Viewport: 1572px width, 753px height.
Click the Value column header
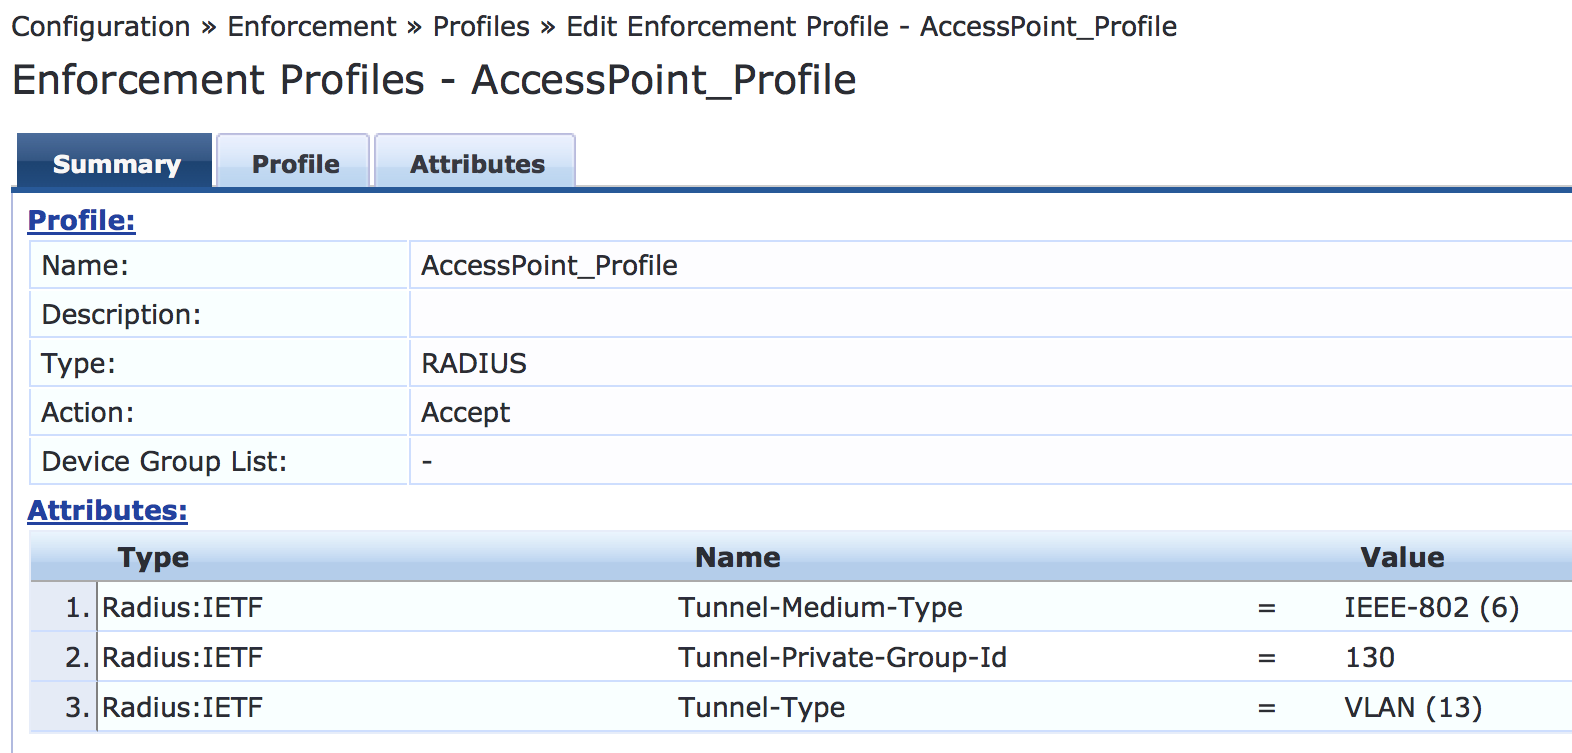pos(1402,557)
